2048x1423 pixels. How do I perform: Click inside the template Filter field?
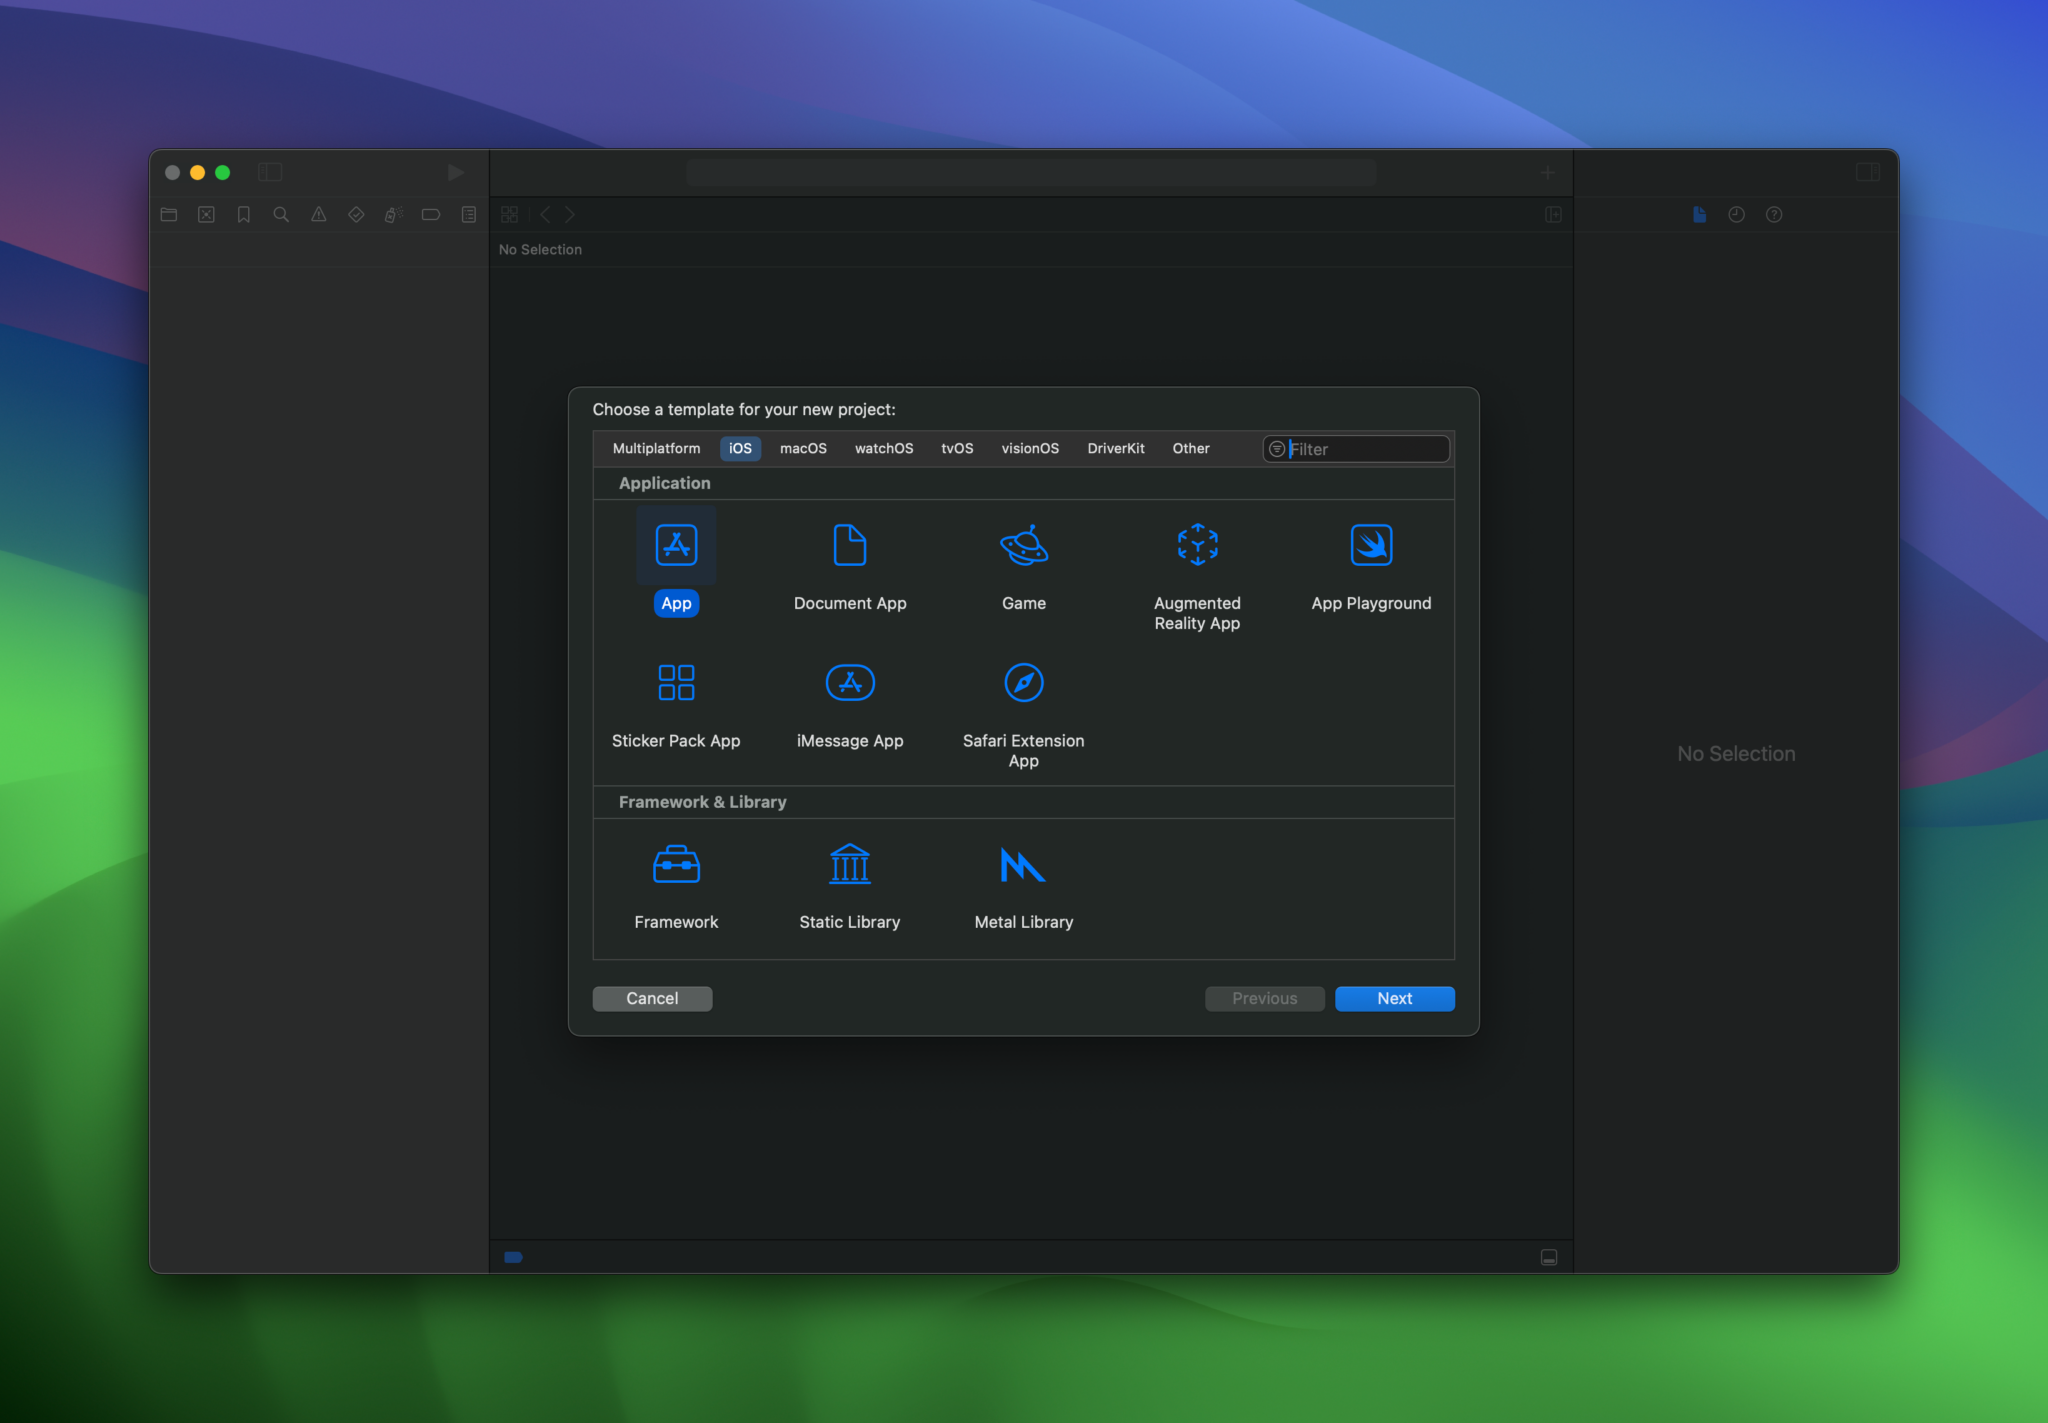1360,448
